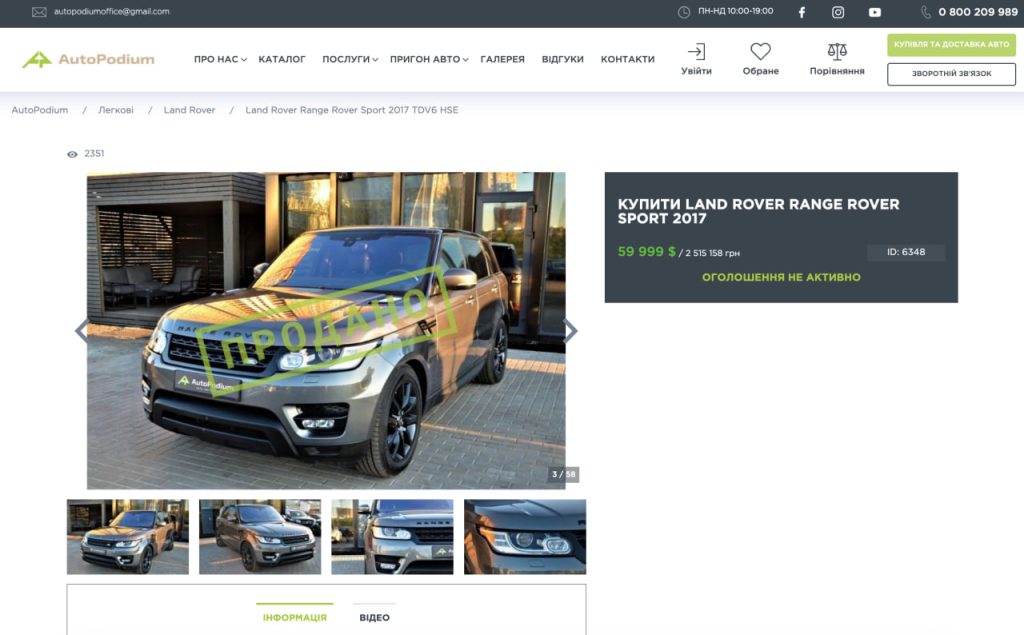
Task: Open the YouTube channel icon
Action: [875, 12]
